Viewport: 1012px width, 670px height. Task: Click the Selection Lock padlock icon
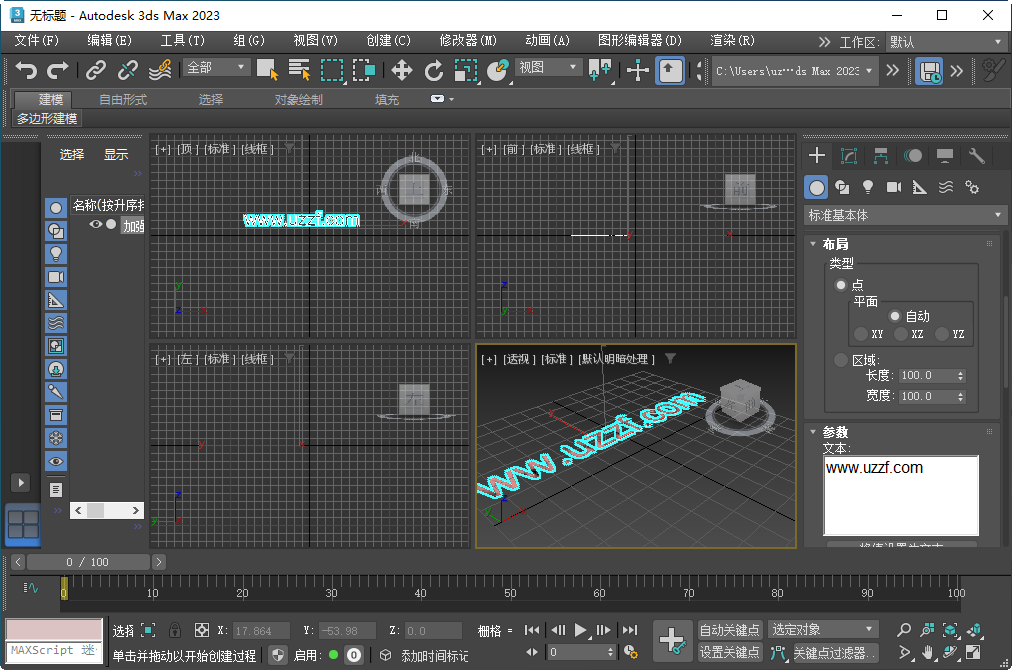tap(175, 630)
